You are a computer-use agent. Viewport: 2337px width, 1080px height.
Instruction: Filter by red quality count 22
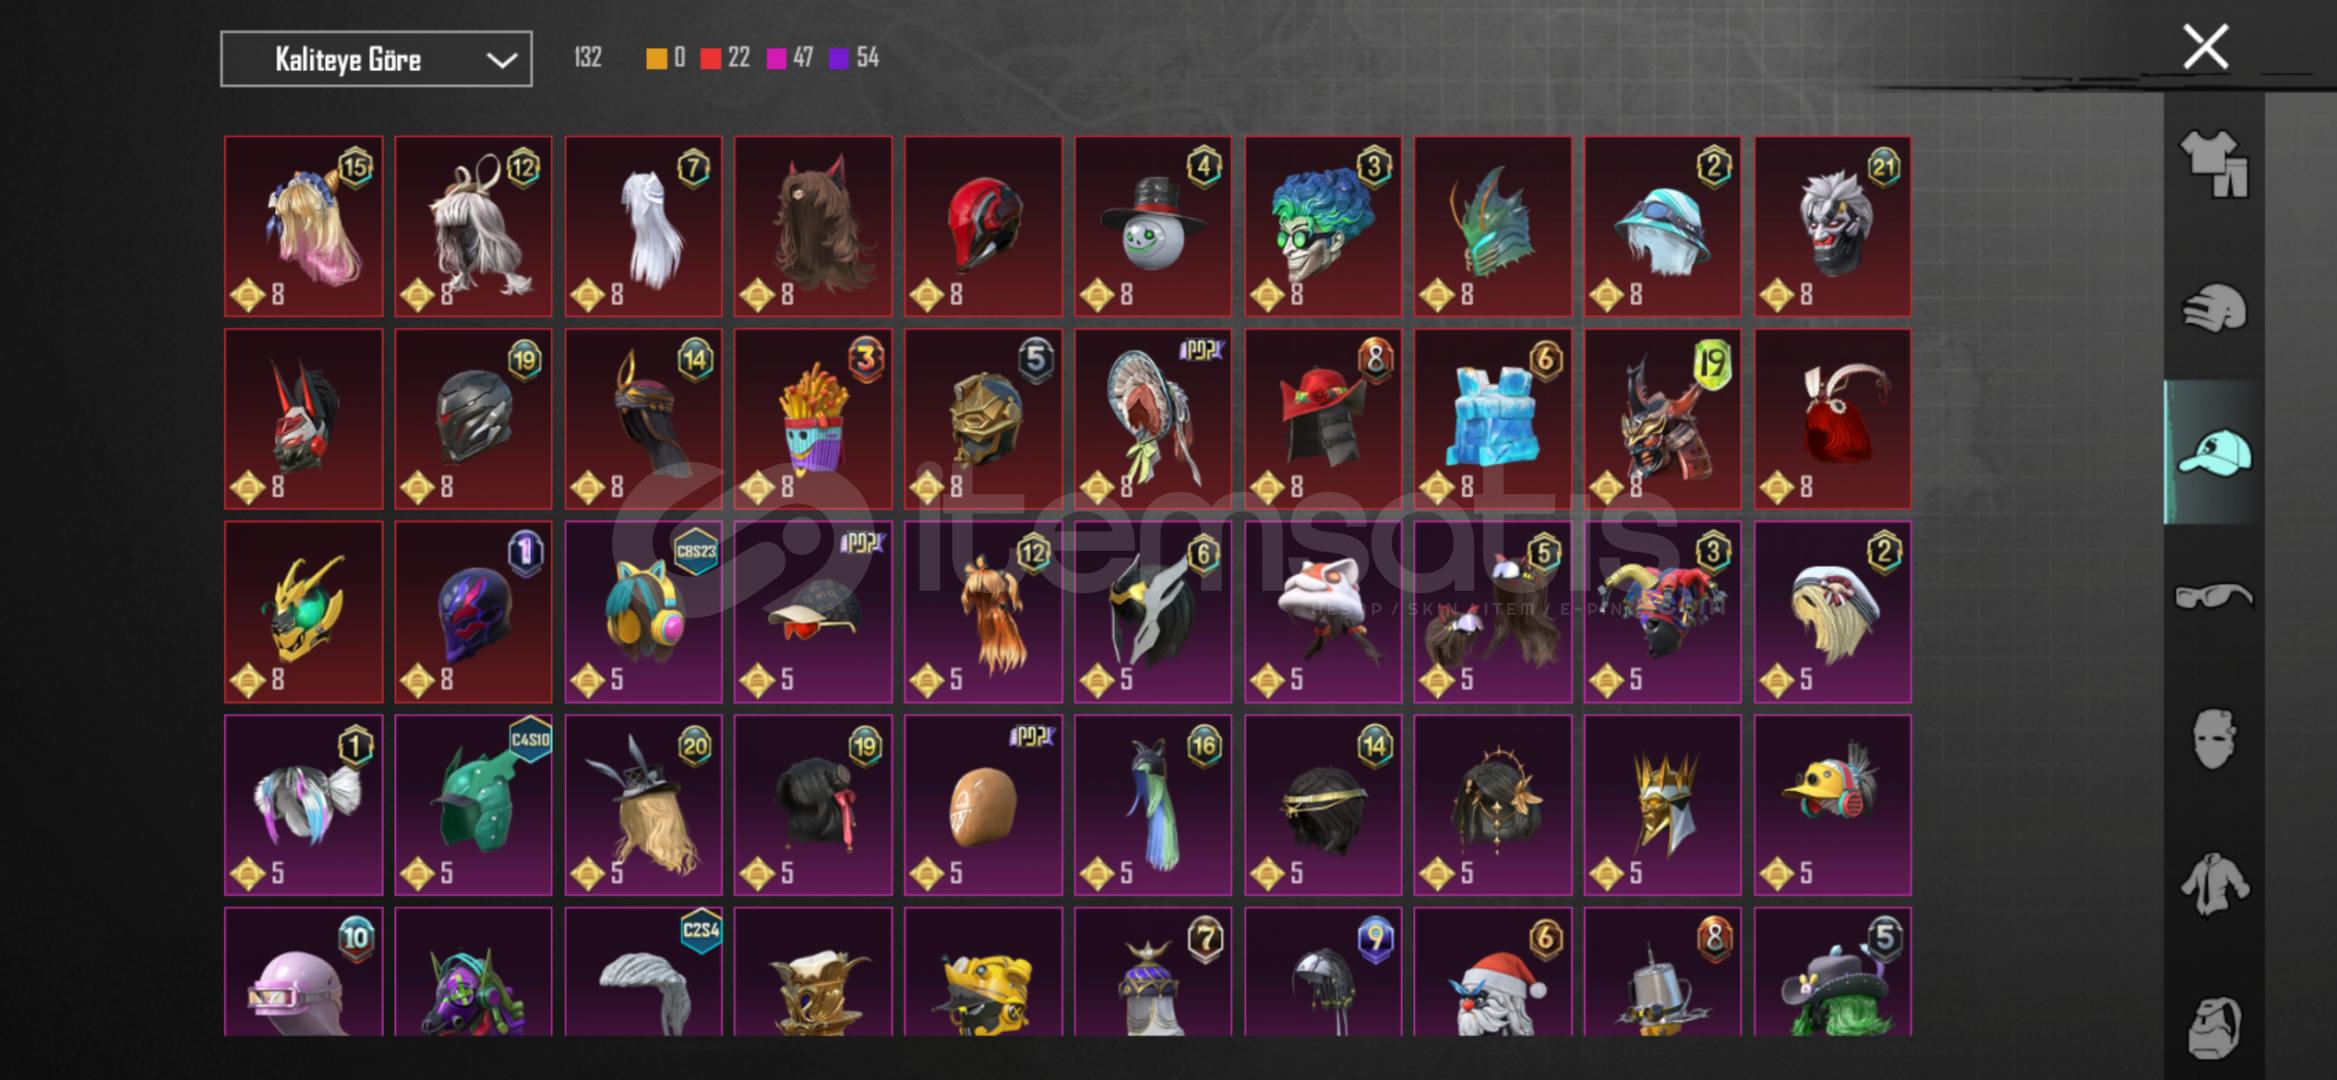(725, 58)
